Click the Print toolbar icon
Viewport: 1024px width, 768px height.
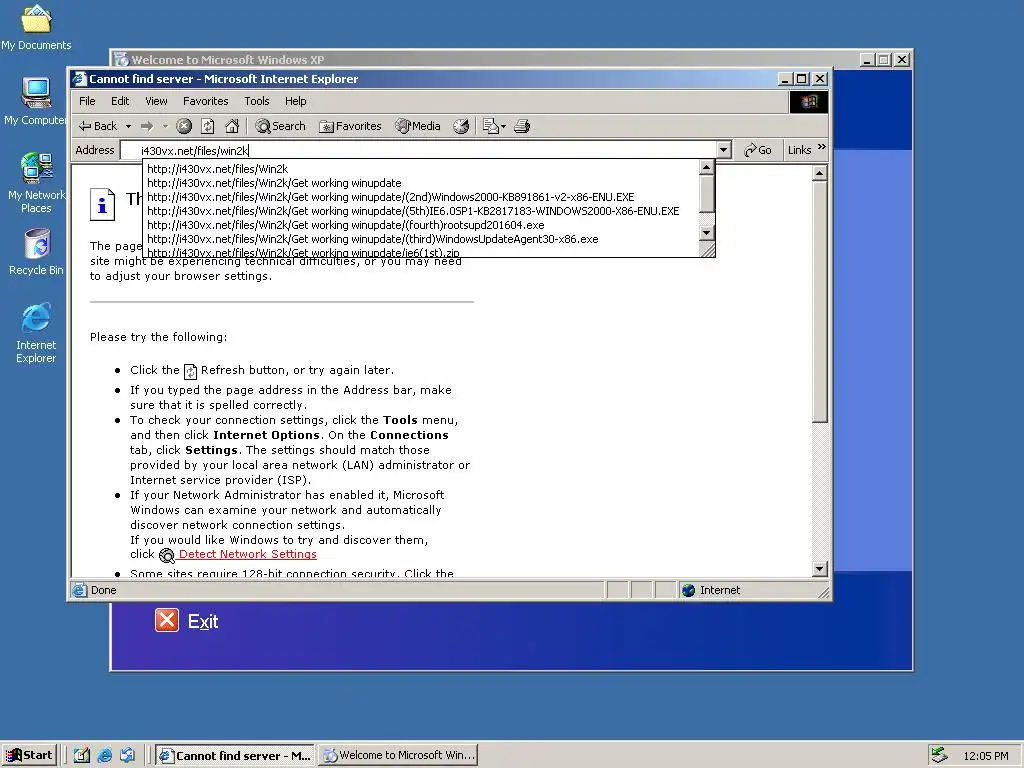522,126
